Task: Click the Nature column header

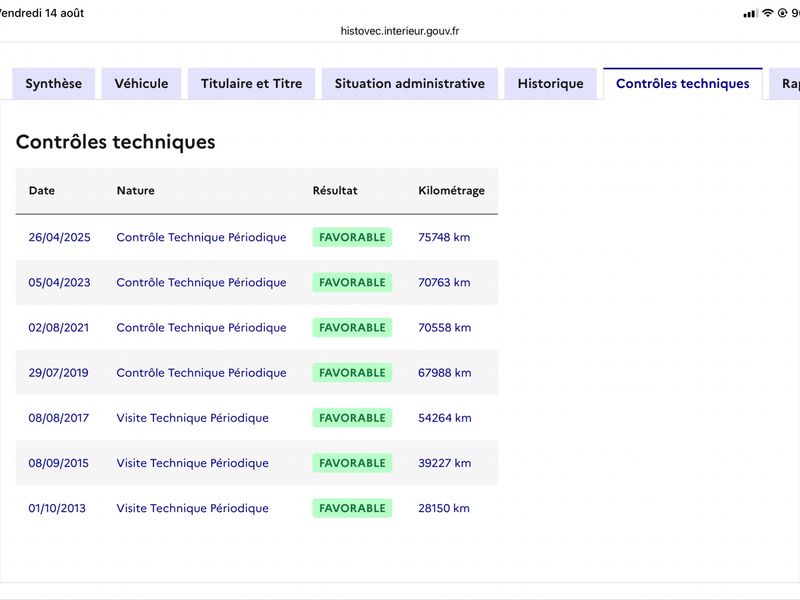Action: click(136, 190)
